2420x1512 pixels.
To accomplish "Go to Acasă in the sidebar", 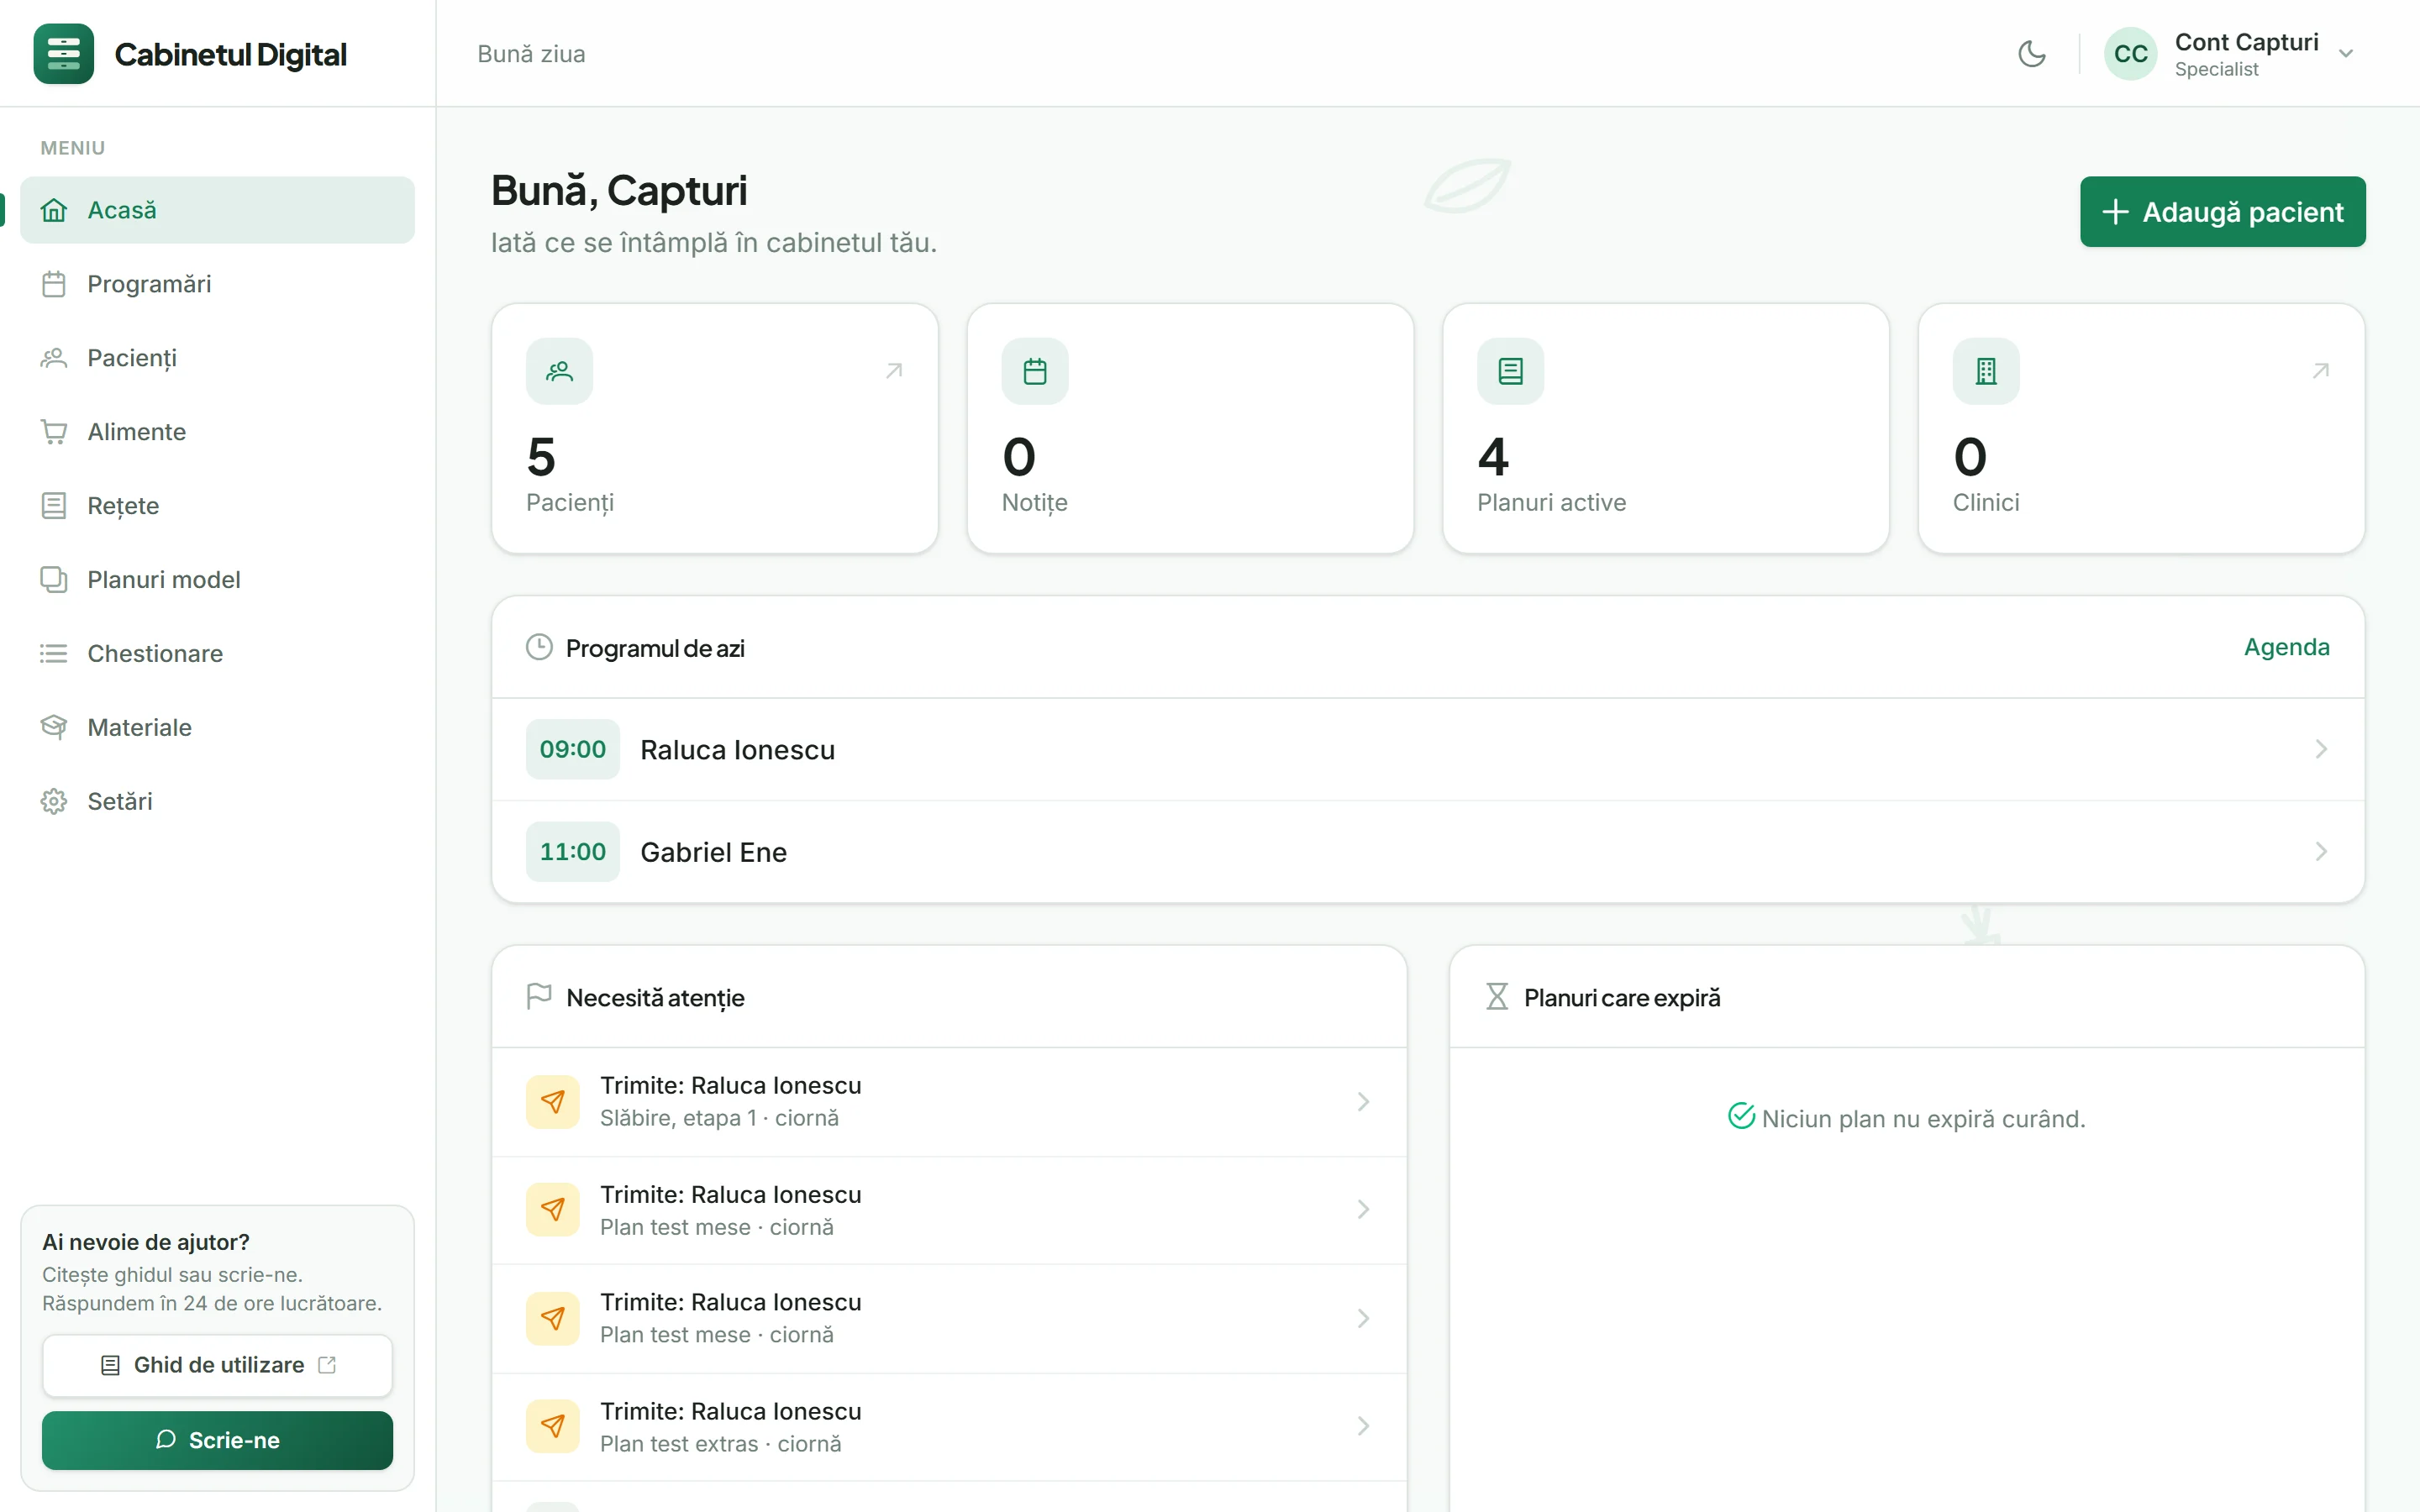I will (x=217, y=210).
